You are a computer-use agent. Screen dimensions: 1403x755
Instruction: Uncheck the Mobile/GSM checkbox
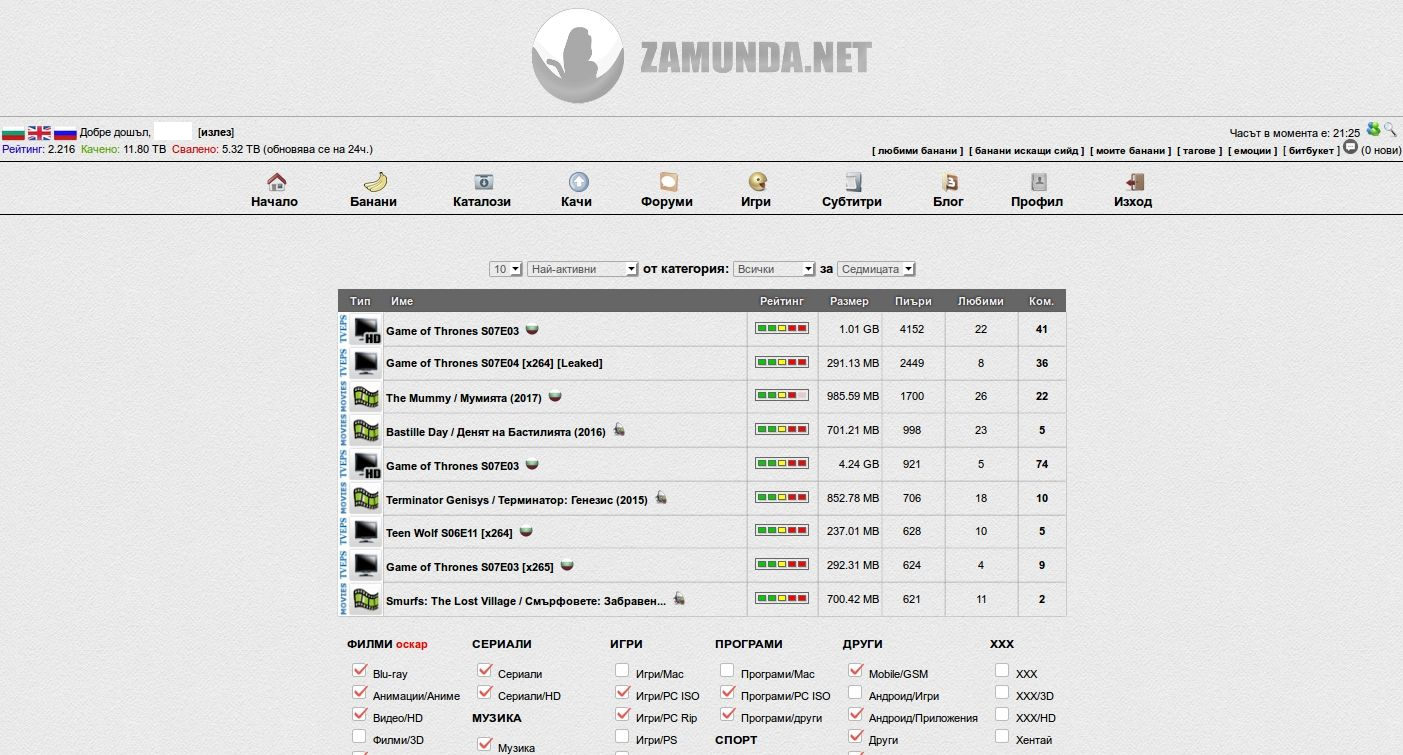[x=855, y=670]
